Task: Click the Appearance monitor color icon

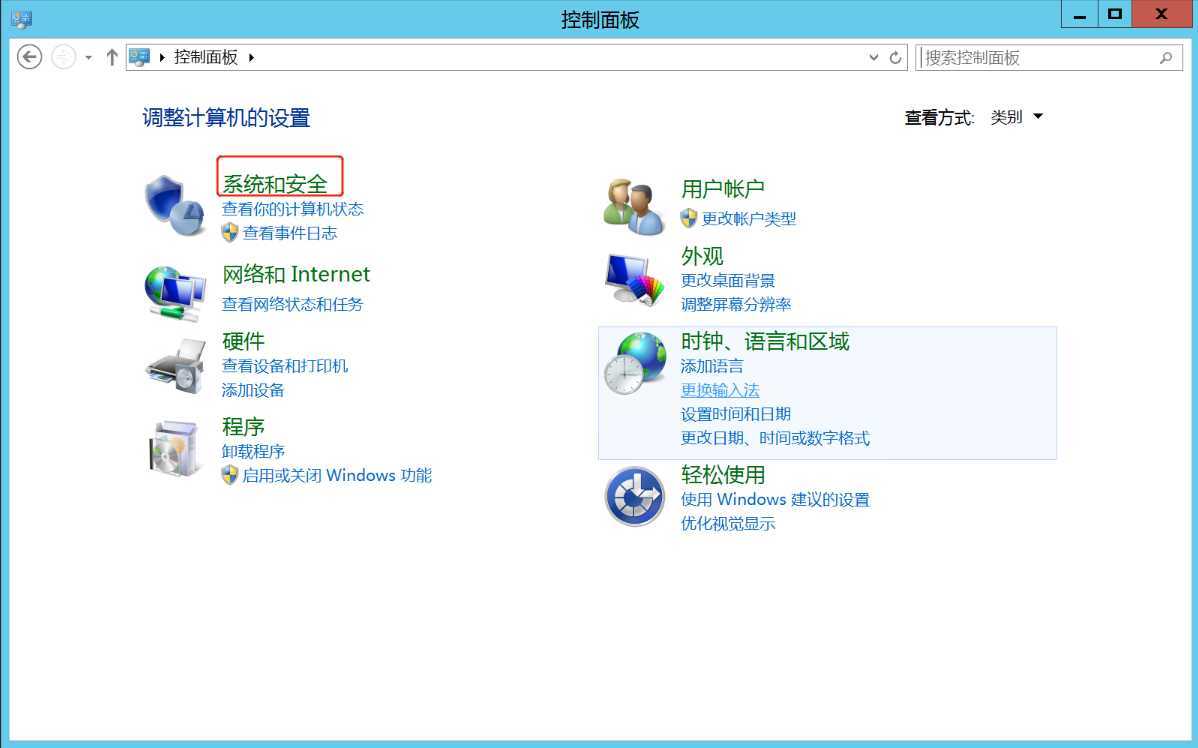Action: point(635,279)
